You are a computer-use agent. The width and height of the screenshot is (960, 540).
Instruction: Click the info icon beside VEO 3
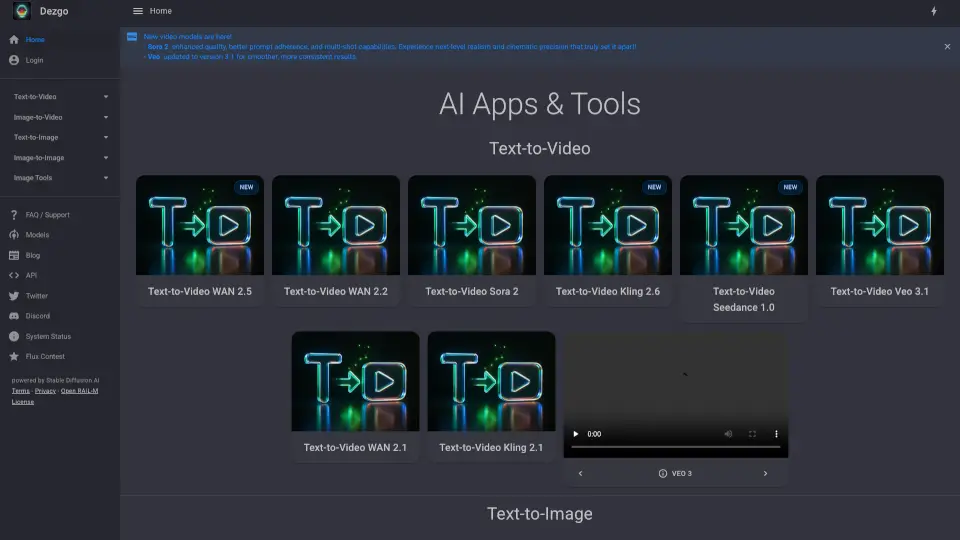663,473
